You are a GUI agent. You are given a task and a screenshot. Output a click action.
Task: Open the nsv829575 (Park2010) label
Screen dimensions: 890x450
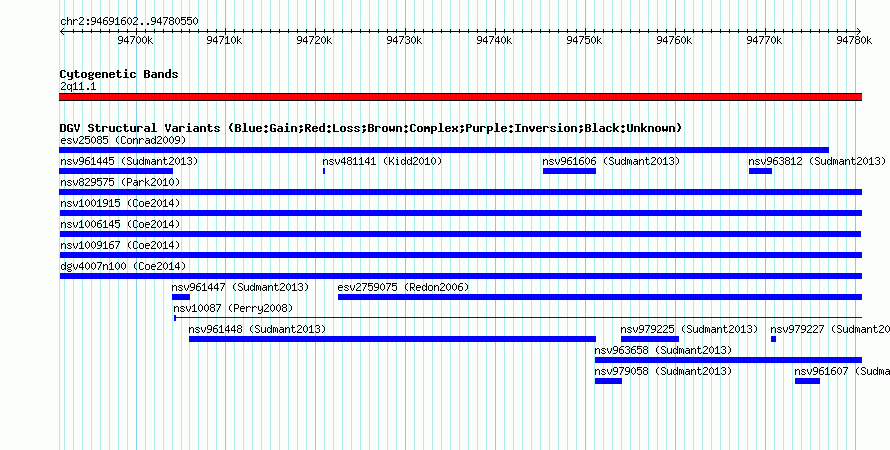[120, 182]
